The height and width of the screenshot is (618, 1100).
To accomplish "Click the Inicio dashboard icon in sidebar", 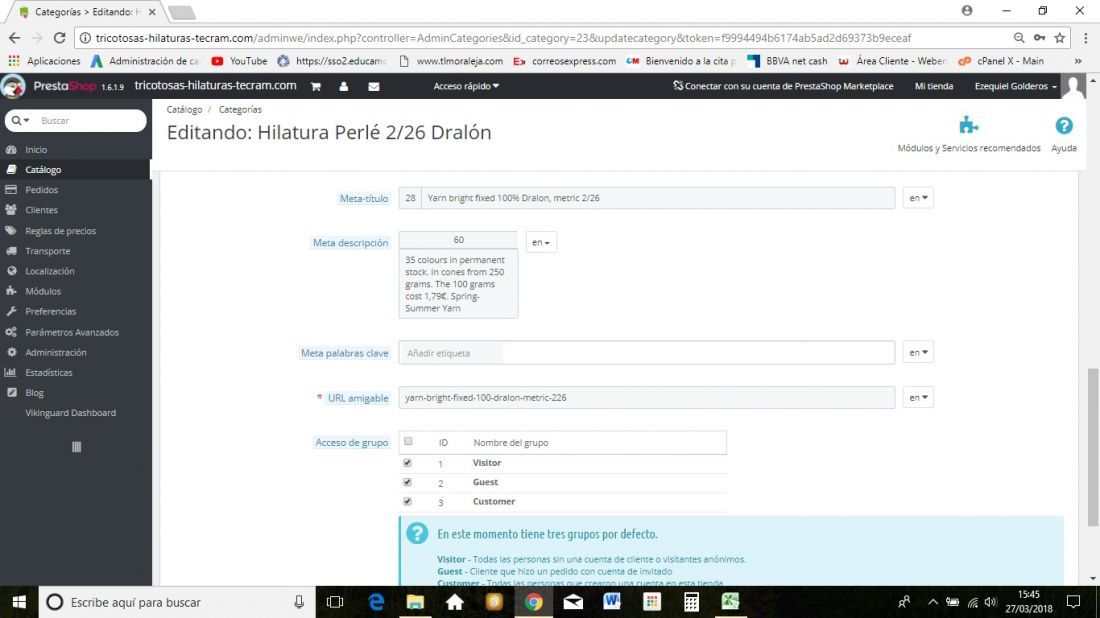I will (x=11, y=149).
